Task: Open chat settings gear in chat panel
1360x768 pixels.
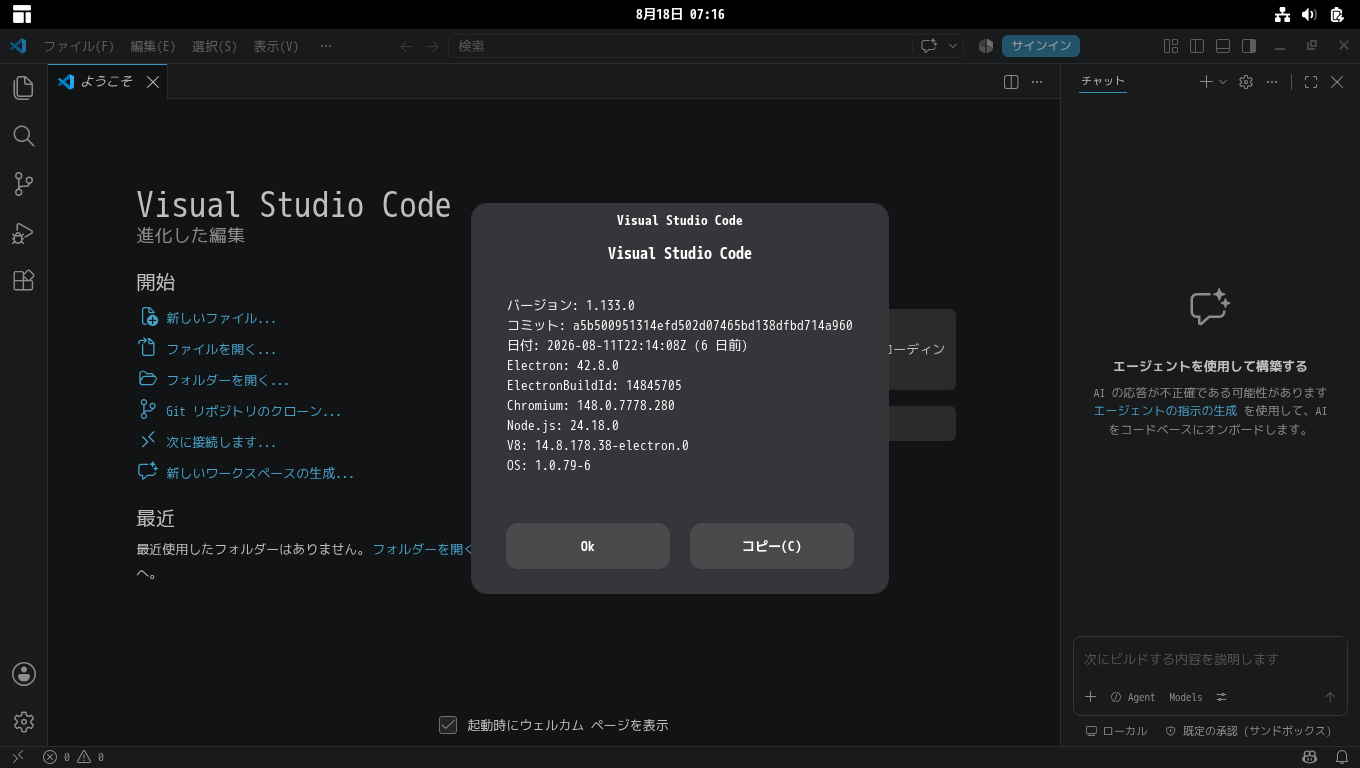Action: click(x=1246, y=82)
